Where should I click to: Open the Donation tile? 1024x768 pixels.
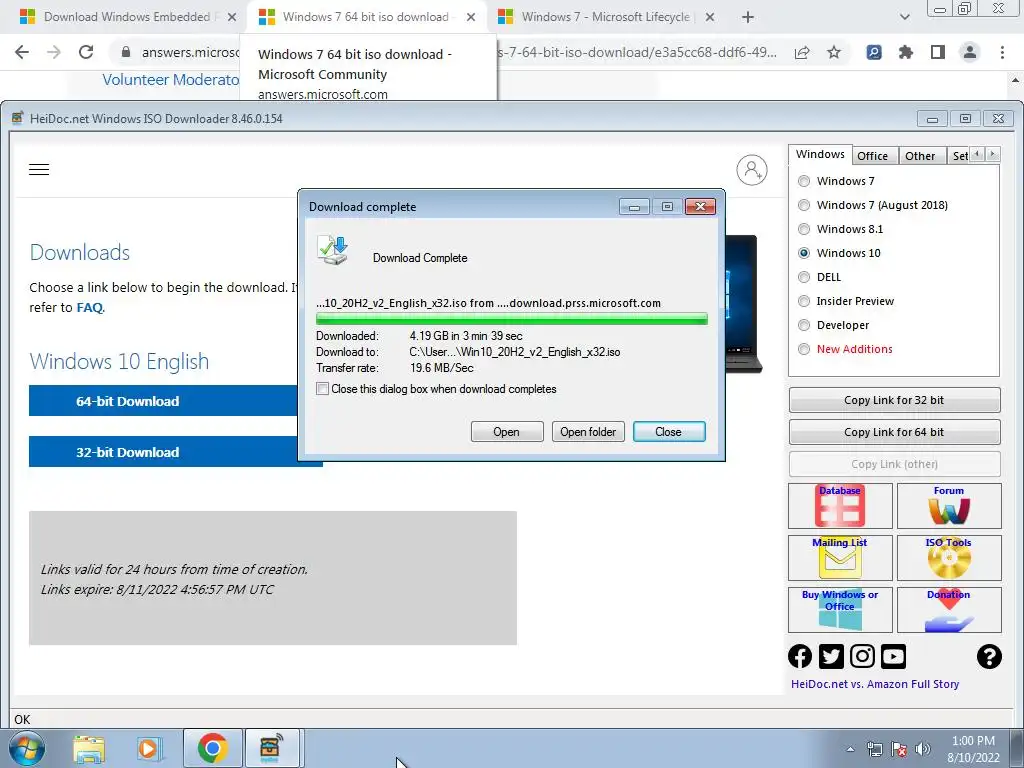(x=949, y=610)
